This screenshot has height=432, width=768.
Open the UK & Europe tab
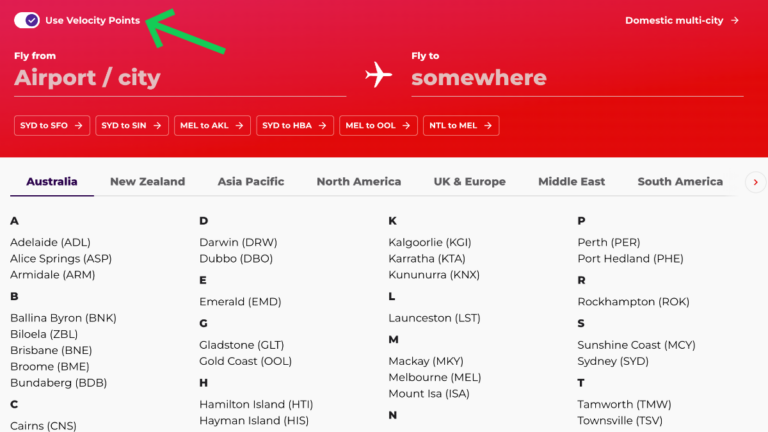[x=469, y=182]
